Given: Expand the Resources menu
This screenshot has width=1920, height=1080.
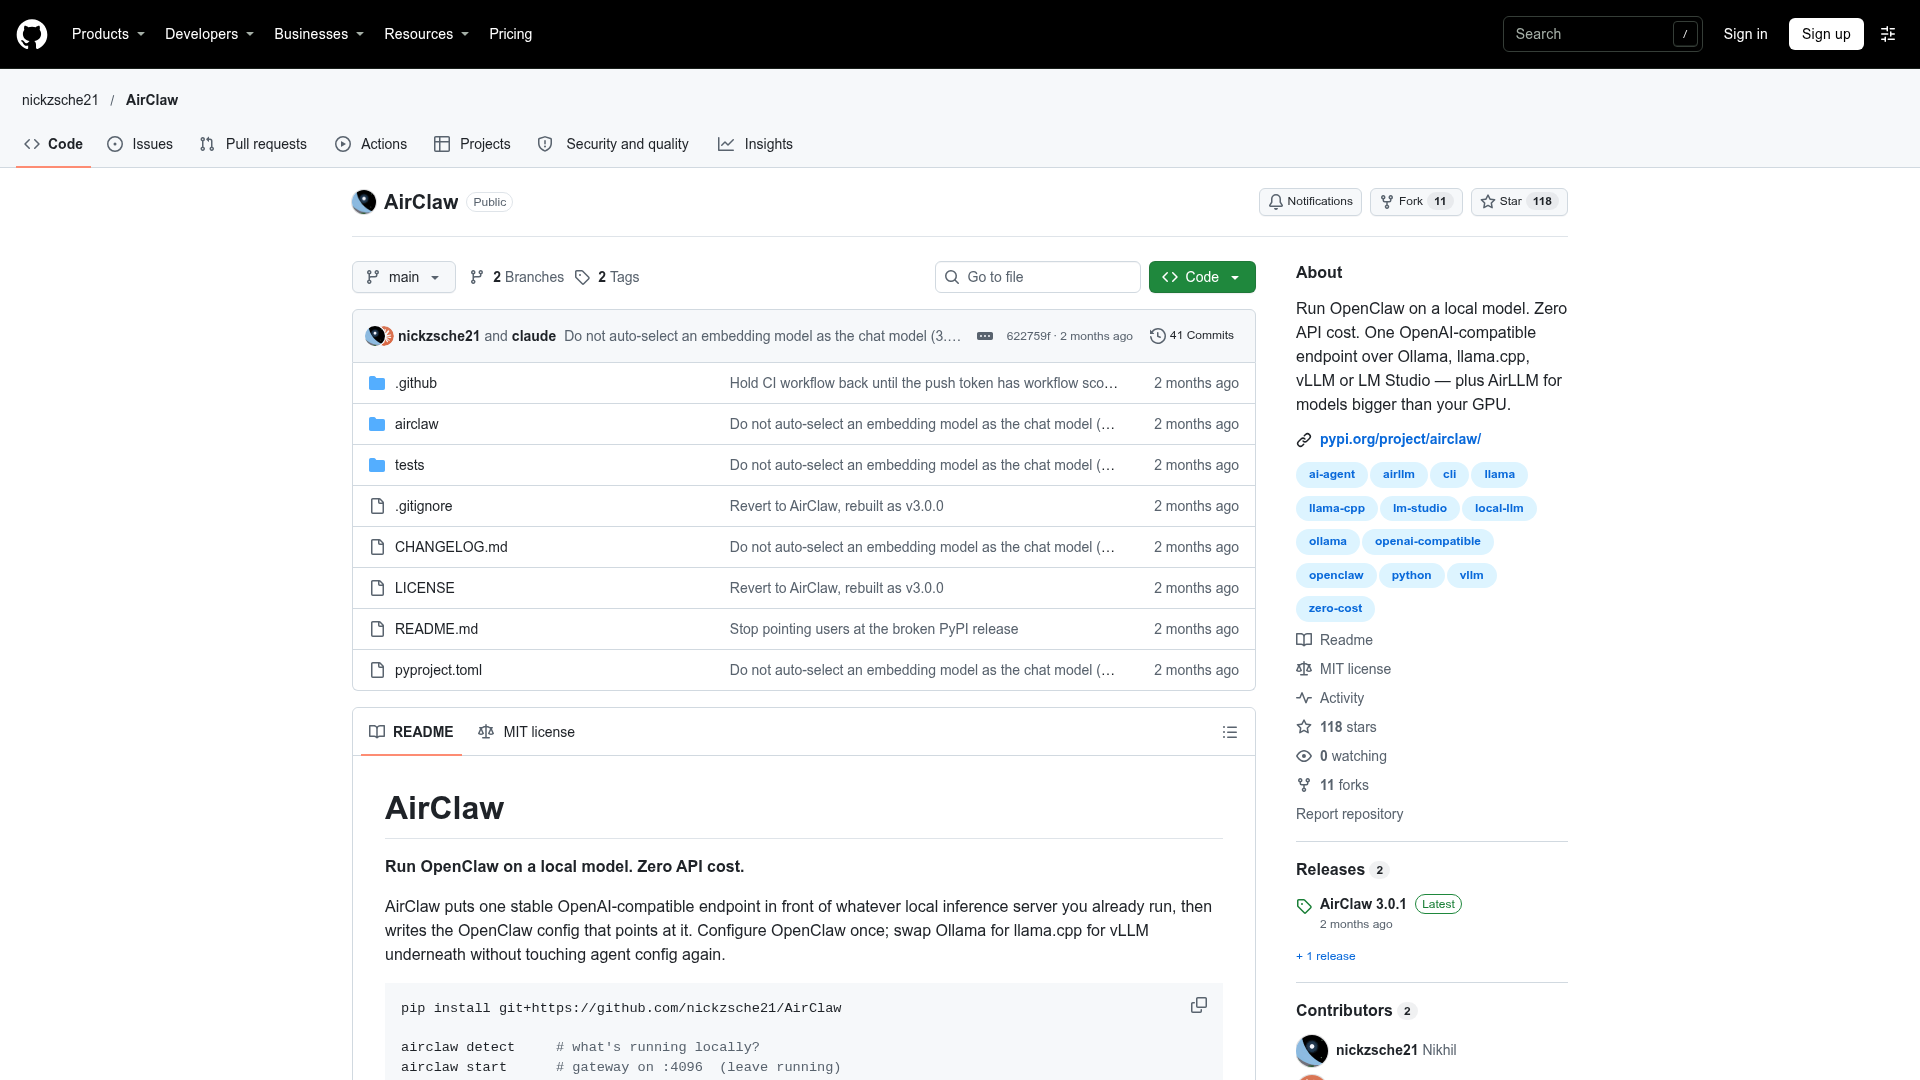Looking at the screenshot, I should click(426, 34).
